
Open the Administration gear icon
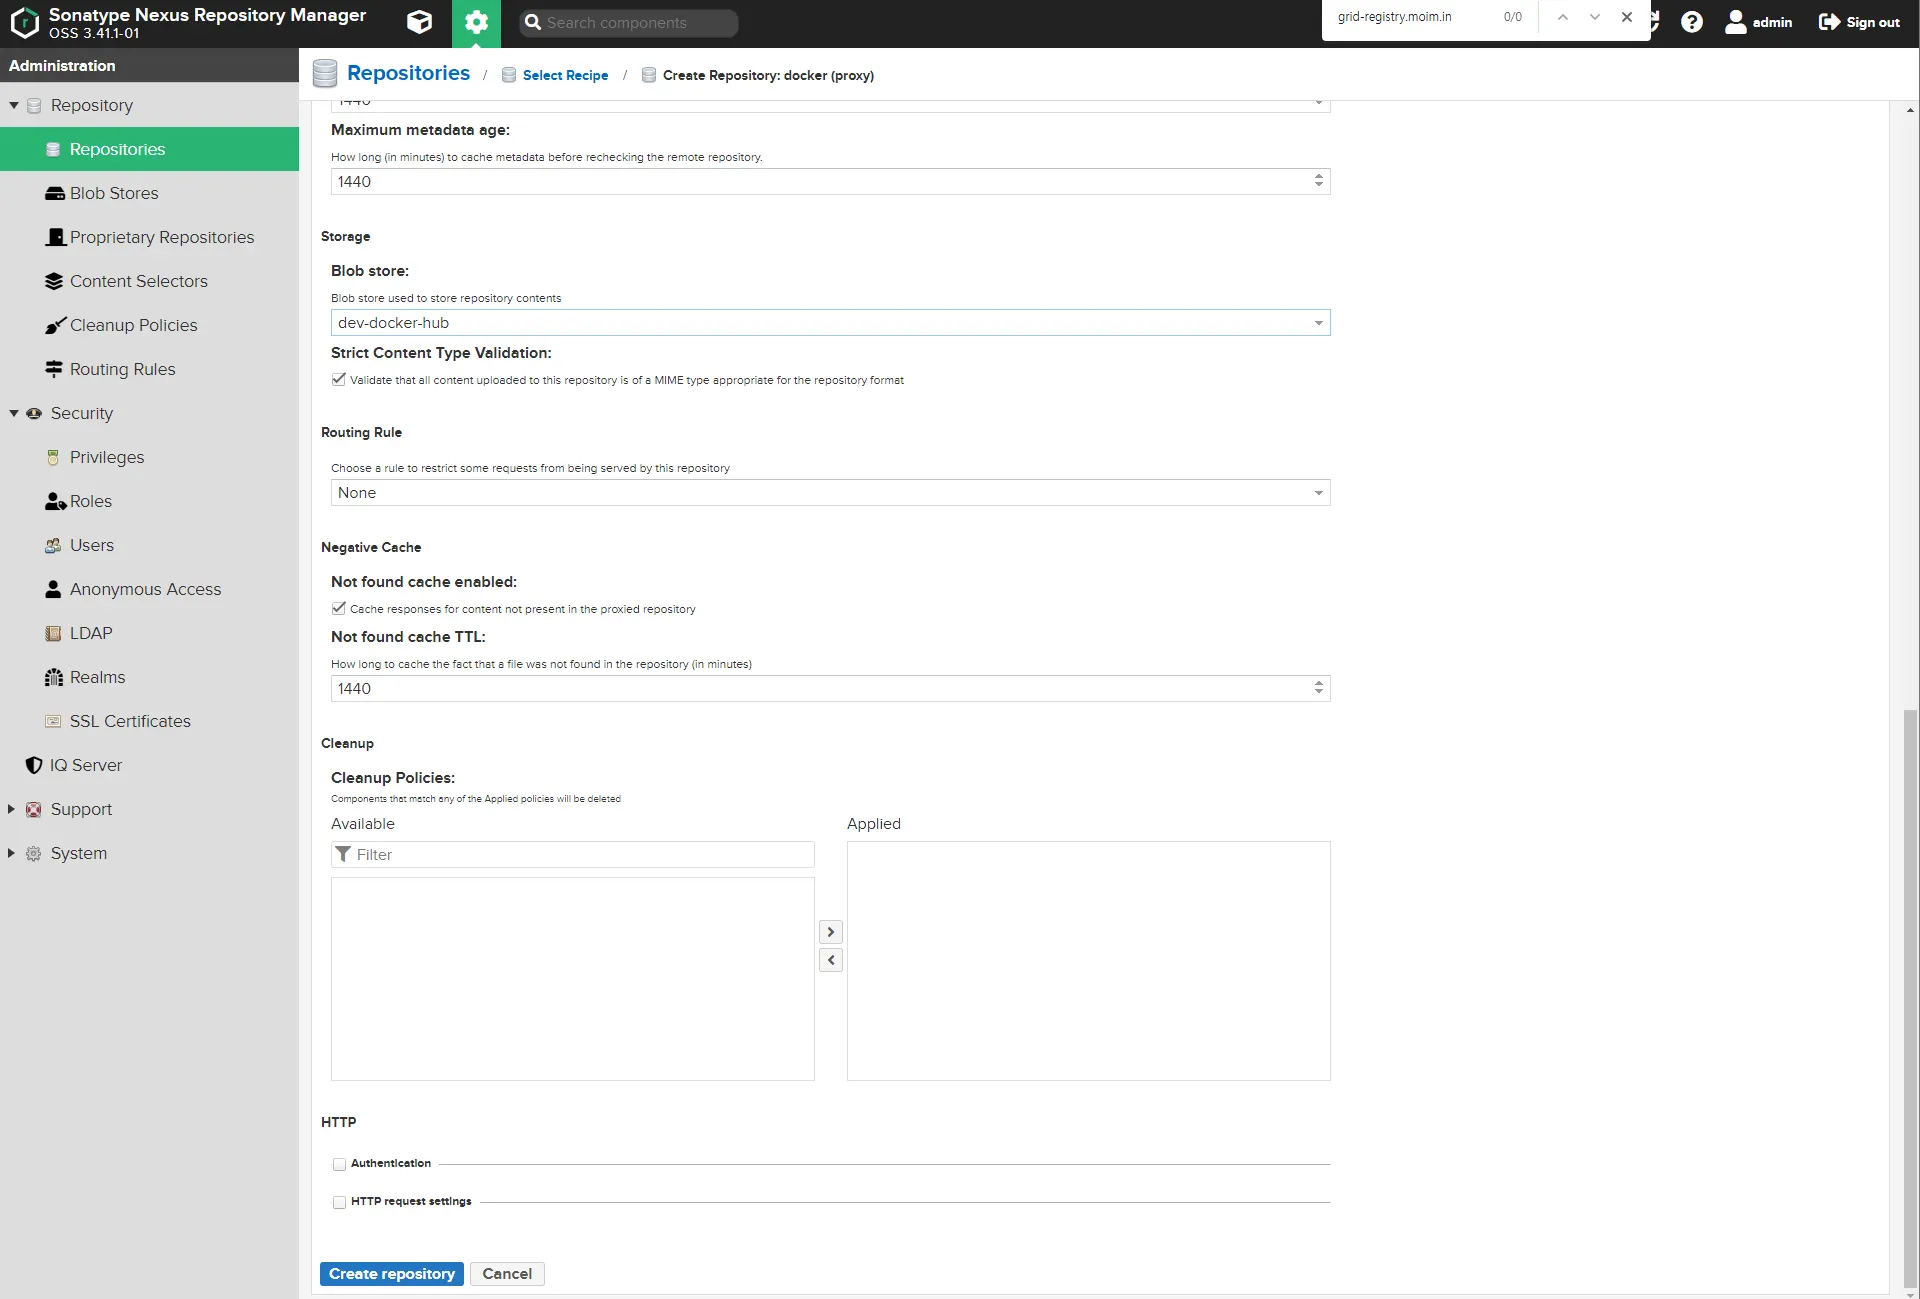[476, 22]
